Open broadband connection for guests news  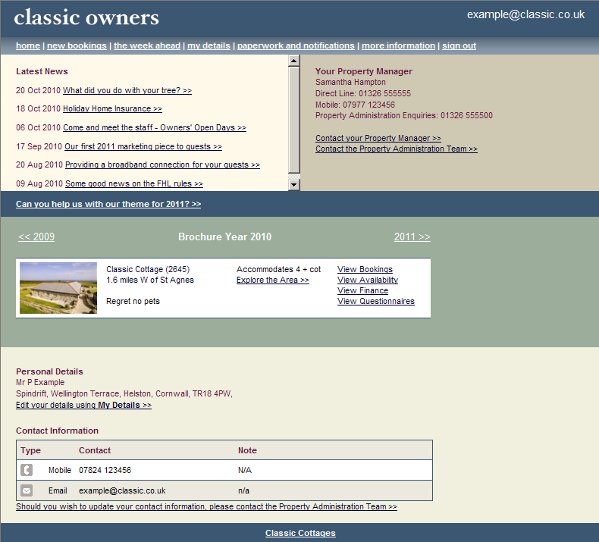162,165
